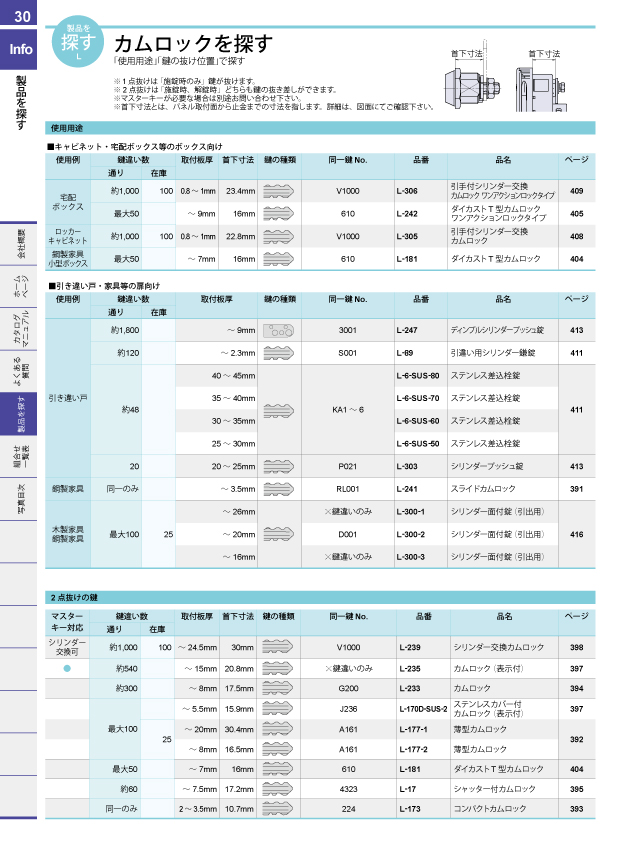This screenshot has width=635, height=842.
Task: Open the ホームページ side tab
Action: tap(22, 297)
